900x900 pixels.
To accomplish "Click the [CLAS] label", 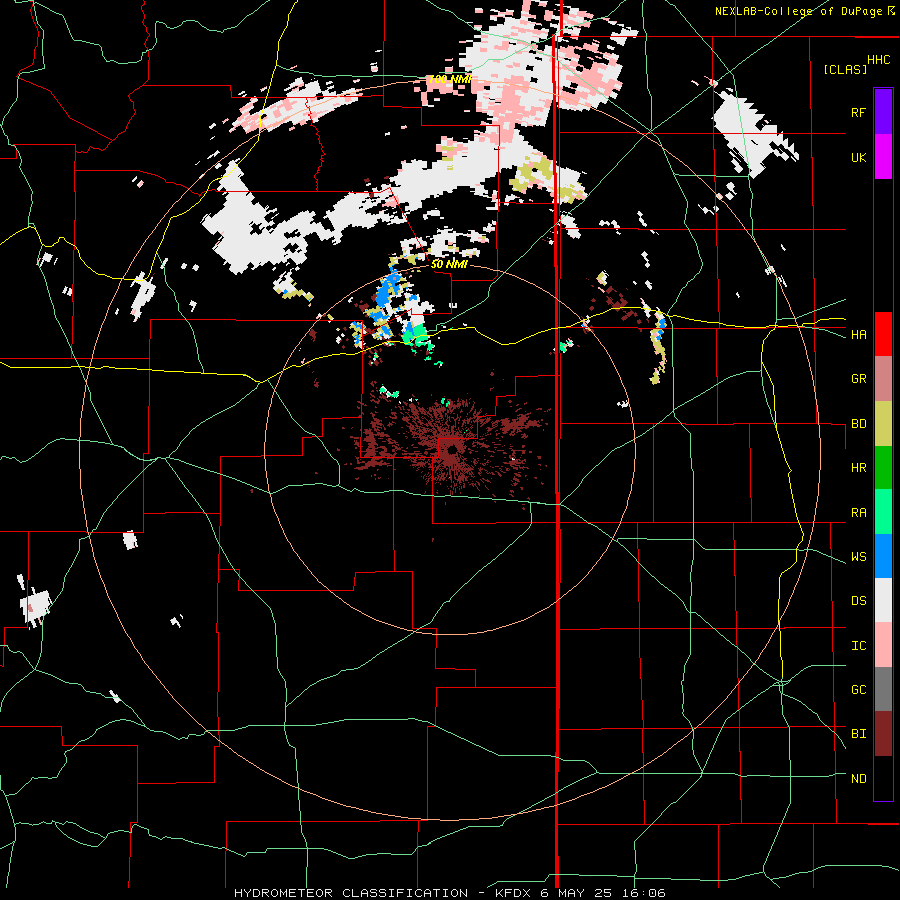I will coord(845,70).
